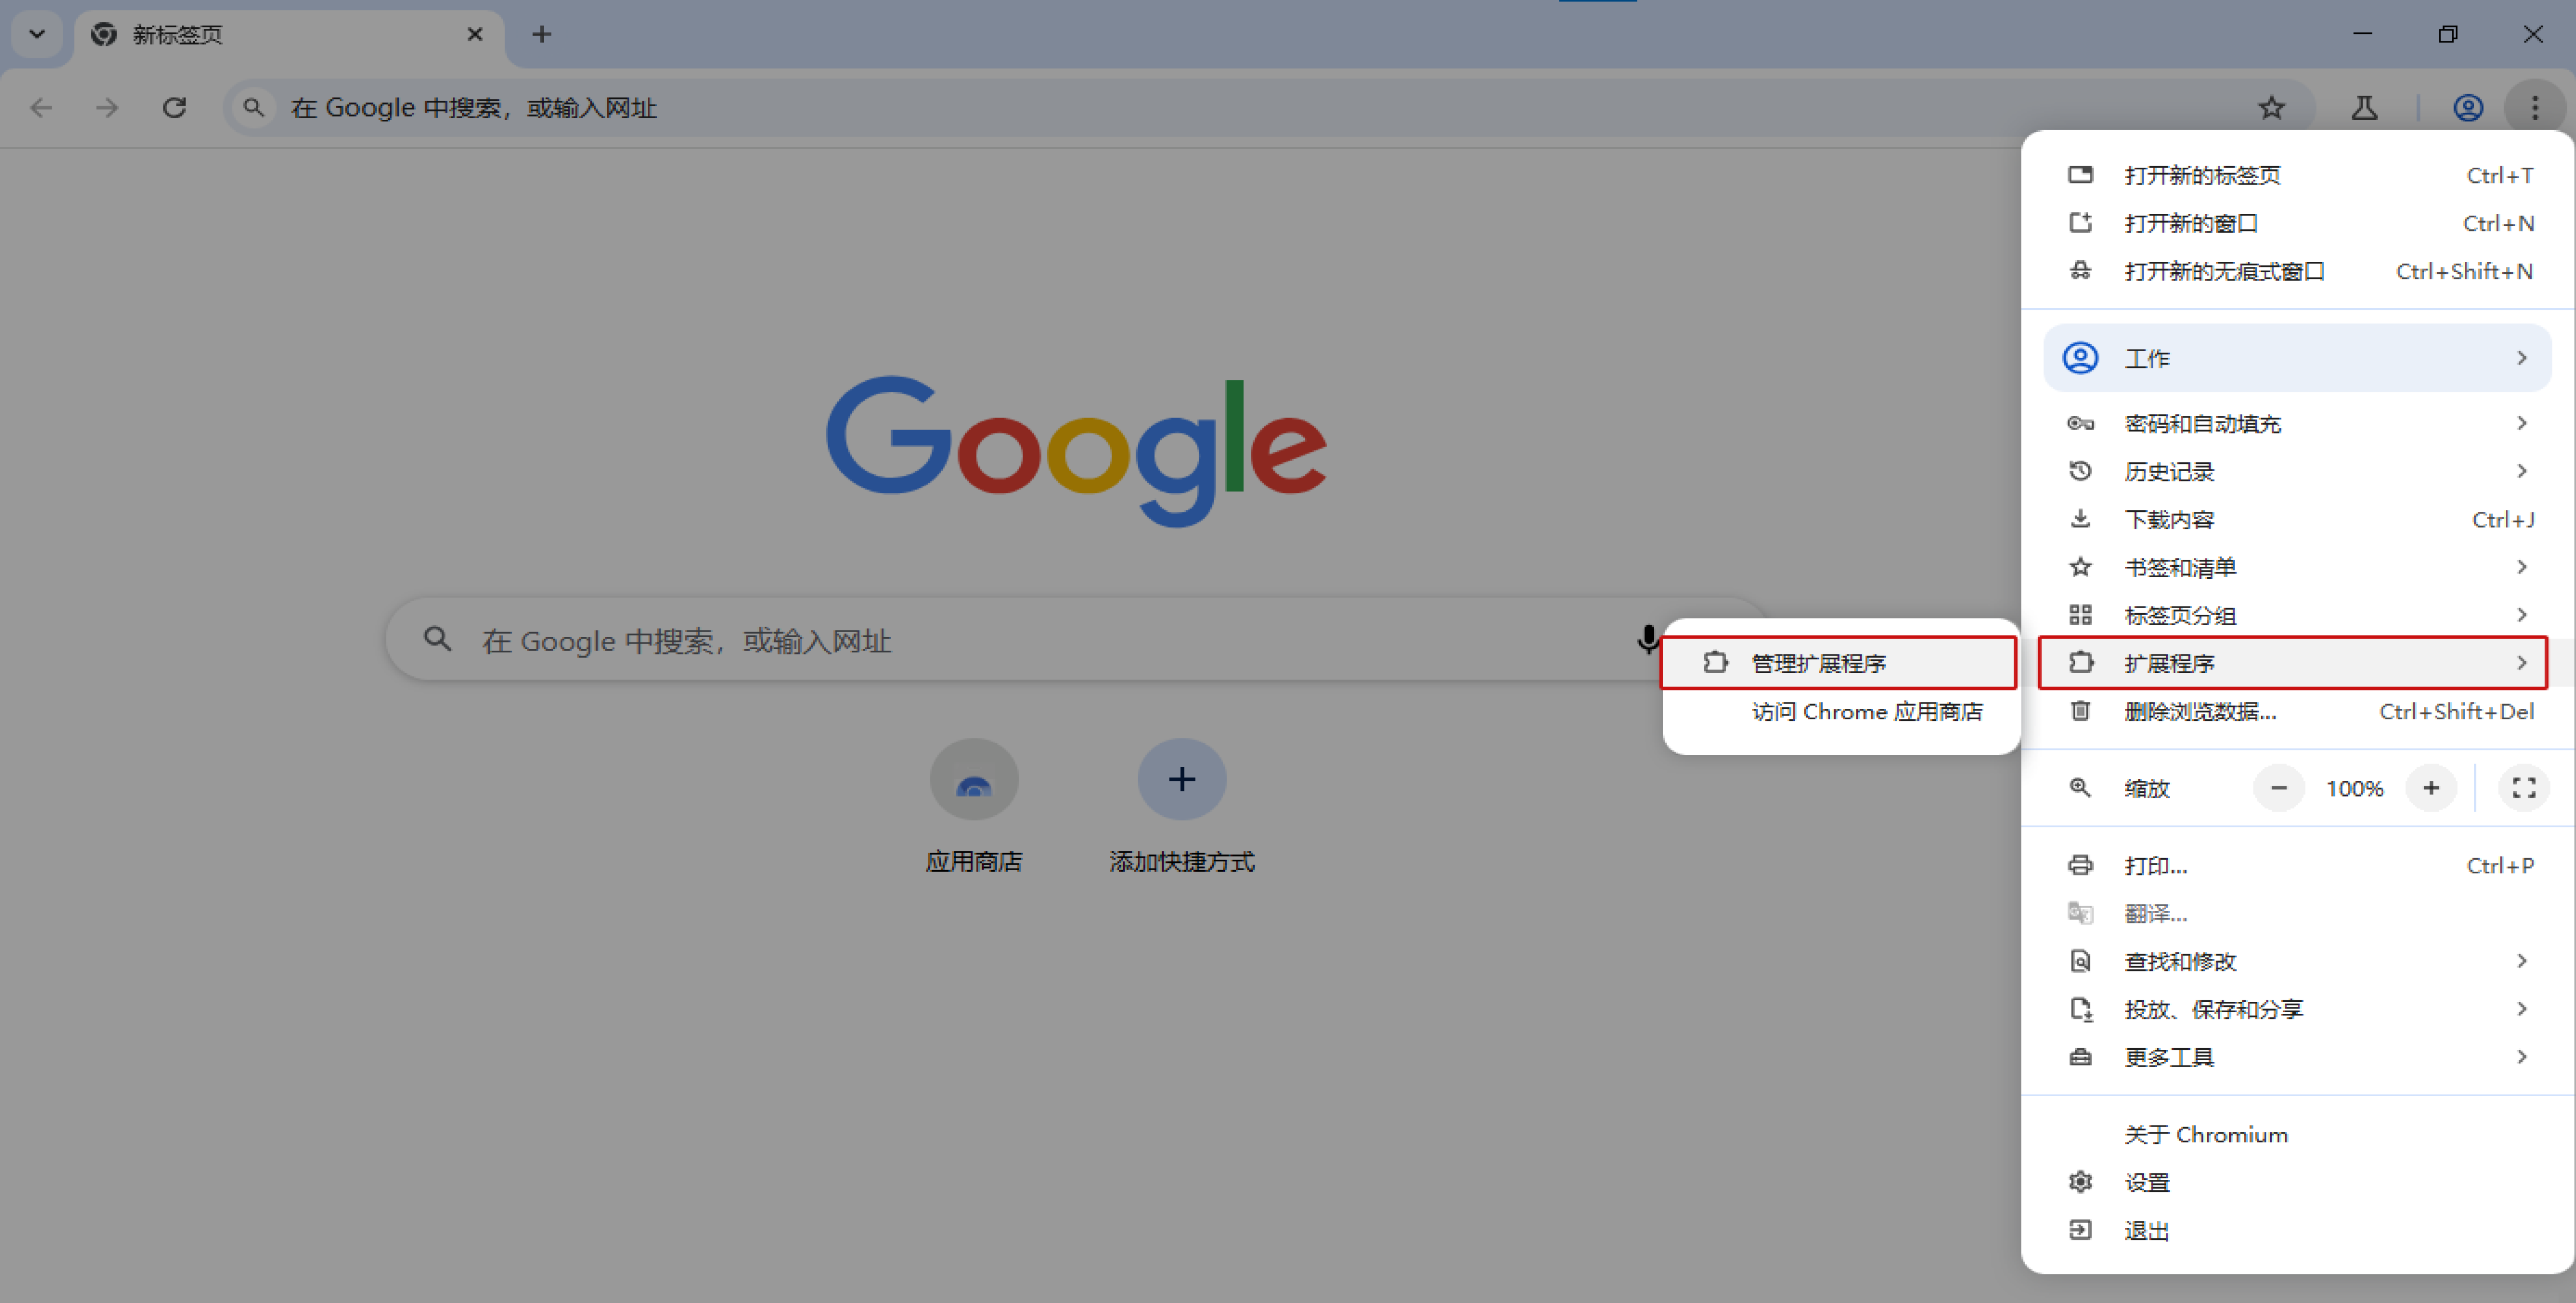Choose 打开新的无痕式窗口 menu item
This screenshot has height=1303, width=2576.
click(x=2297, y=271)
